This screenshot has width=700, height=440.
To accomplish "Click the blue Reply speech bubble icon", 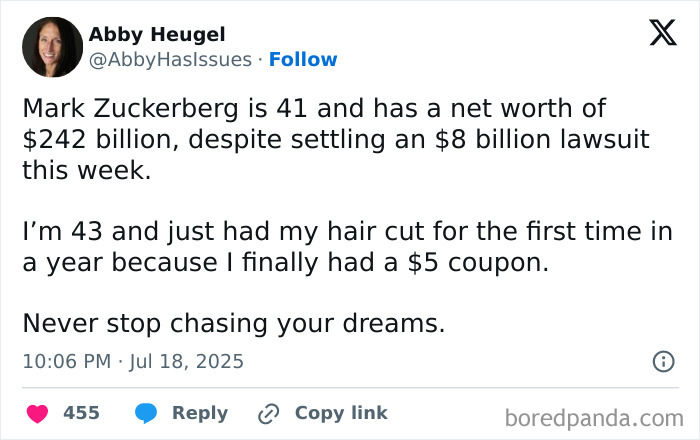I will click(145, 412).
